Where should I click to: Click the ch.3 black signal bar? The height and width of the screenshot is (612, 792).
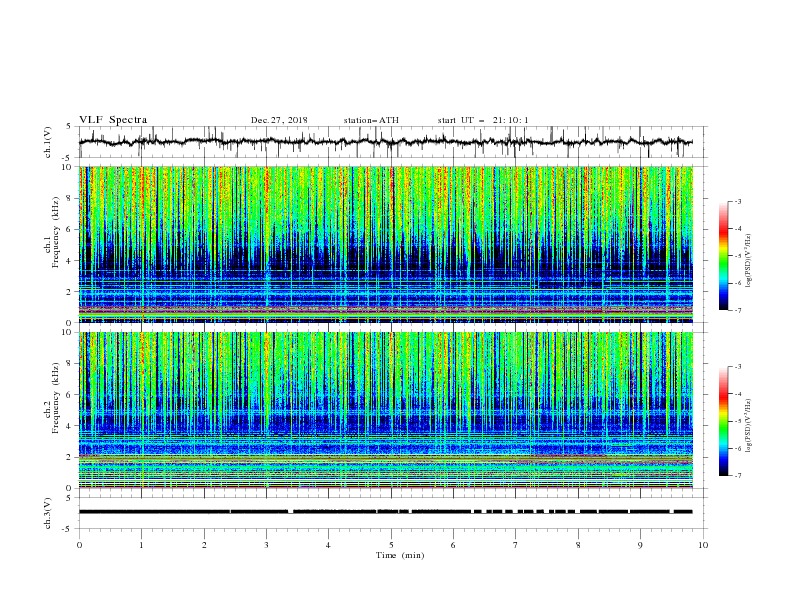tap(386, 512)
